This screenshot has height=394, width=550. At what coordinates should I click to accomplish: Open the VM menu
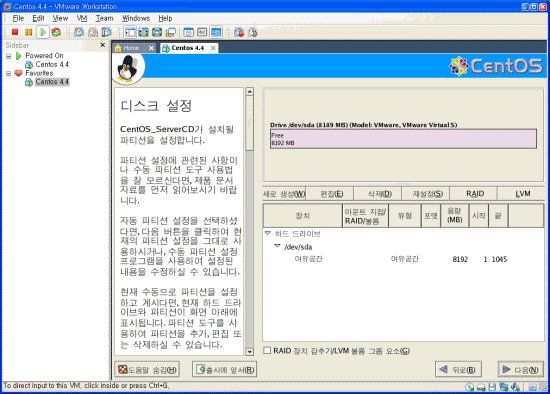[82, 18]
